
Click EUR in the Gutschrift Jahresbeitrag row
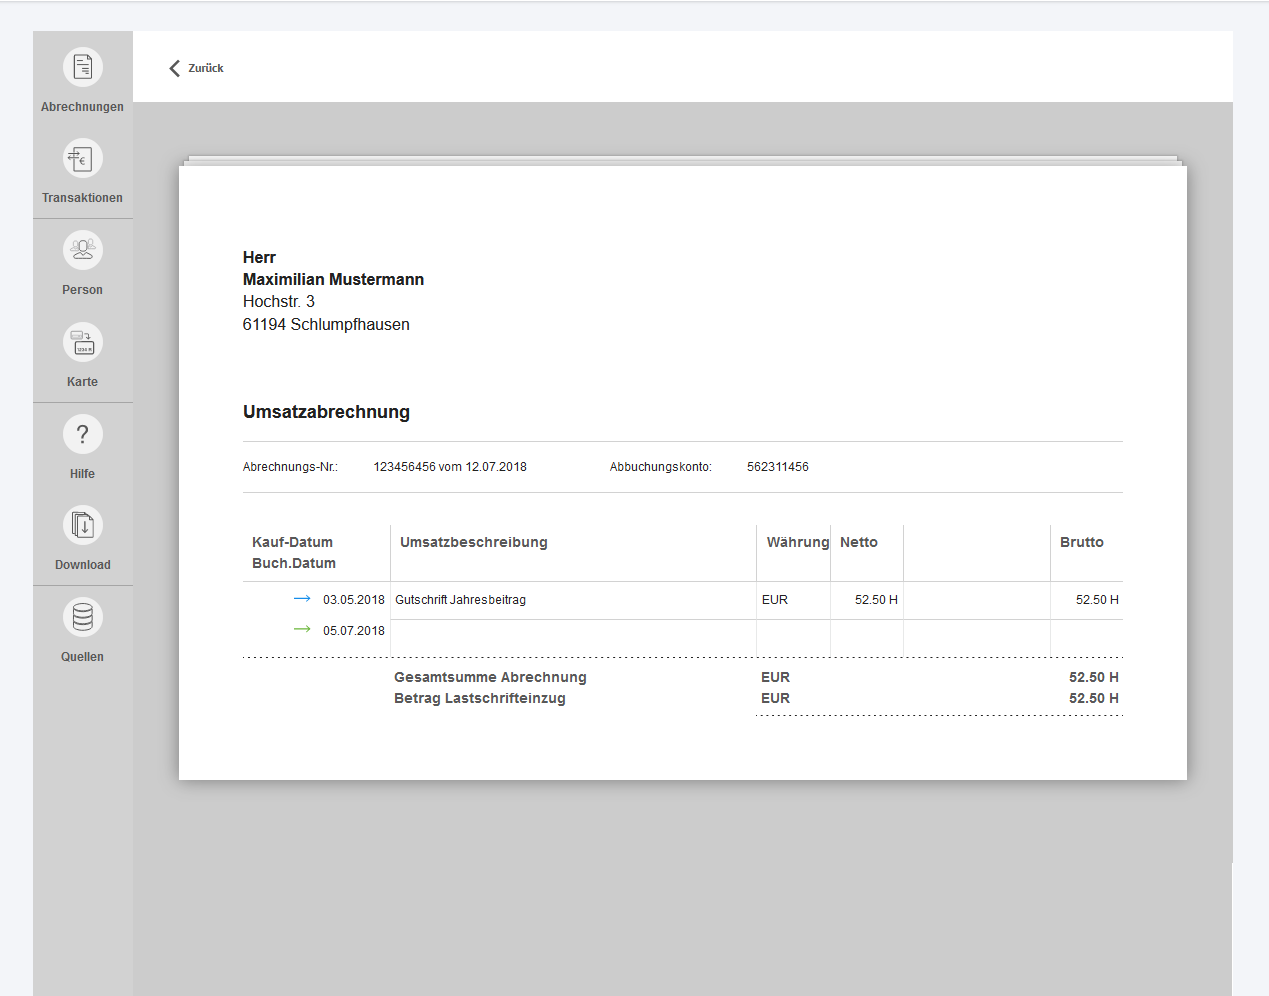tap(775, 600)
